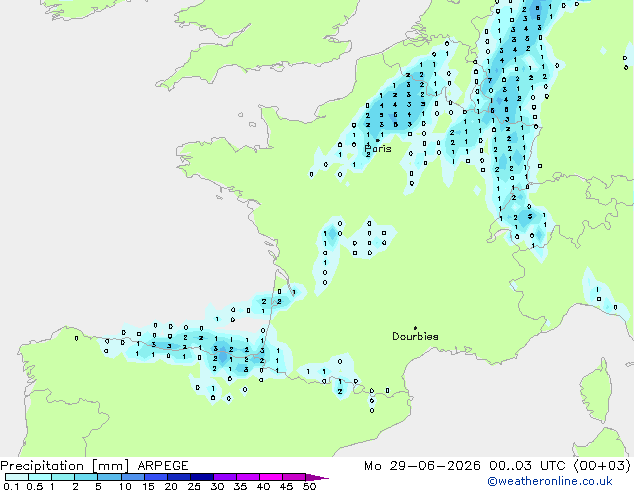Click the forecast date 'Mo 29-06-2026' text
The height and width of the screenshot is (490, 634).
(423, 466)
